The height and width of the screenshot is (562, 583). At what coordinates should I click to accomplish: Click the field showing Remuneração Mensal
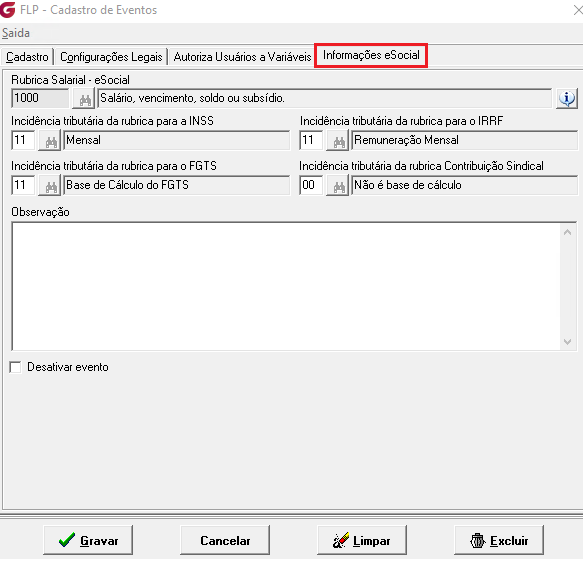point(465,140)
